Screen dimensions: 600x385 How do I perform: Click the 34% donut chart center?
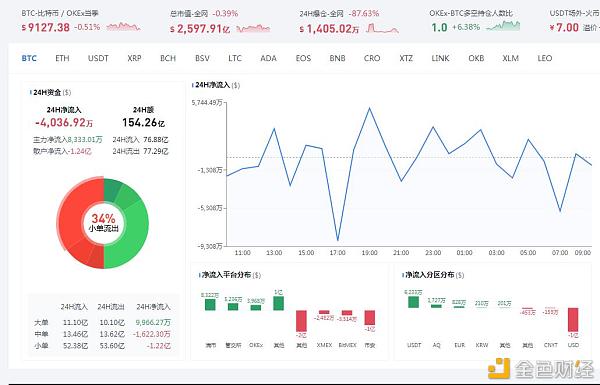103,223
